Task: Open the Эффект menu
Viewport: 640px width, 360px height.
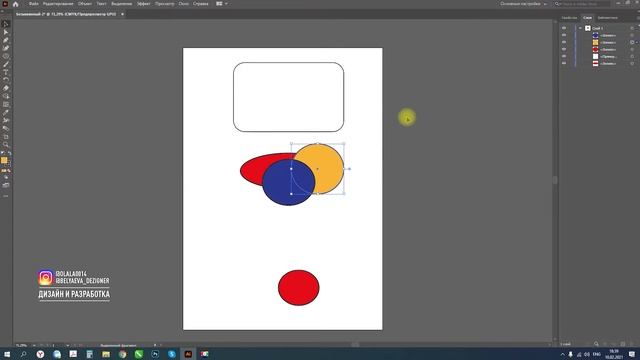Action: point(144,4)
